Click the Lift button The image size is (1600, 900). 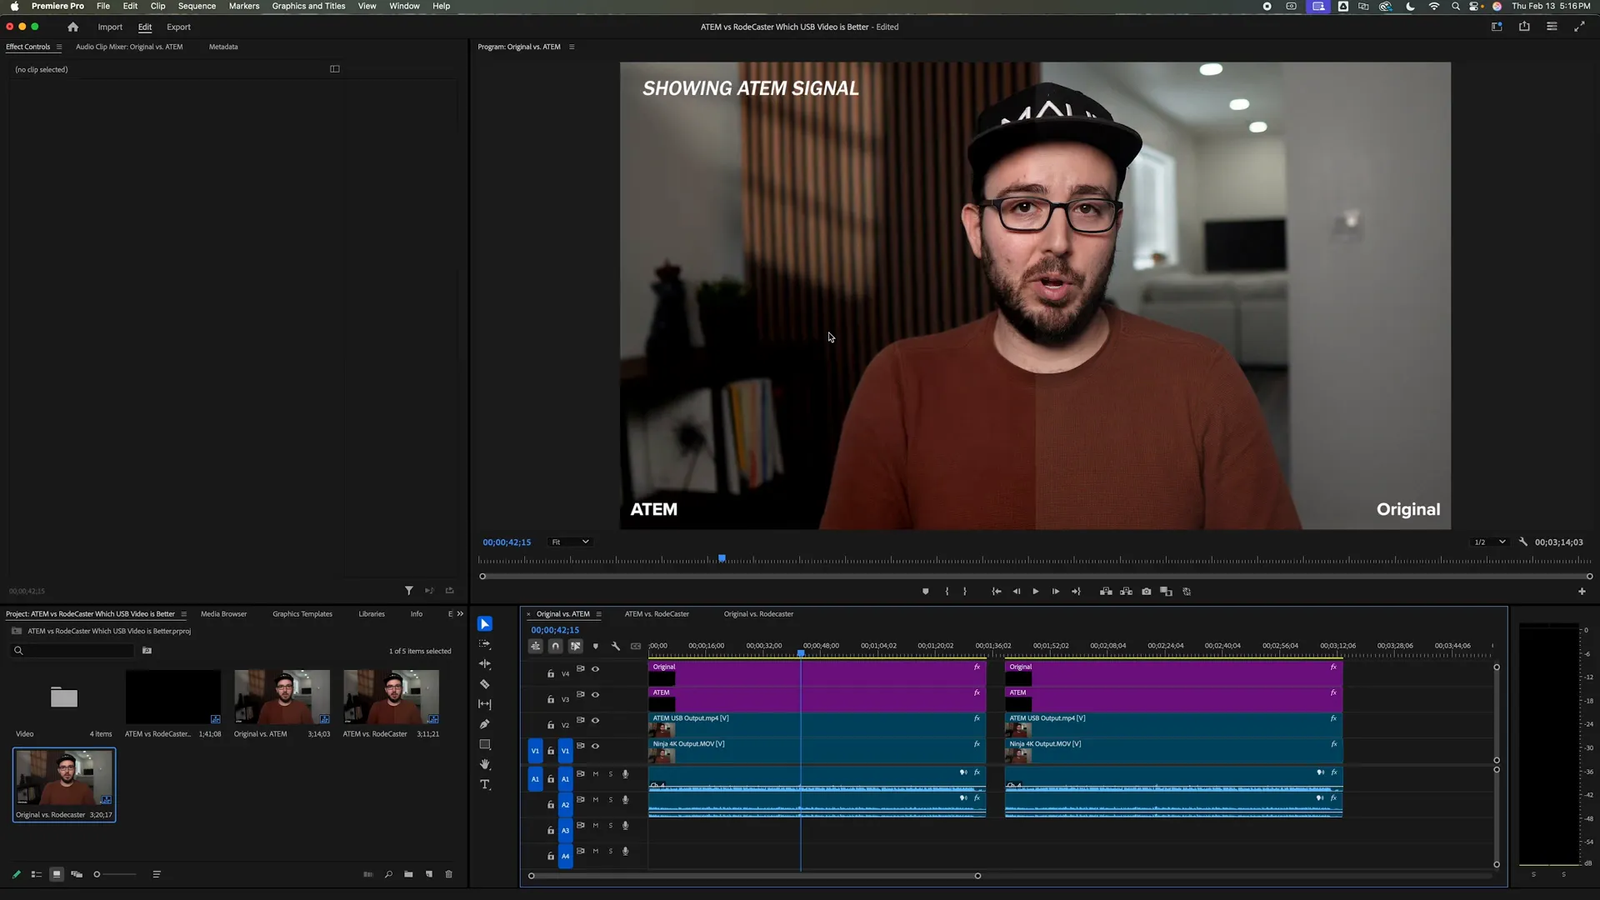point(1106,591)
